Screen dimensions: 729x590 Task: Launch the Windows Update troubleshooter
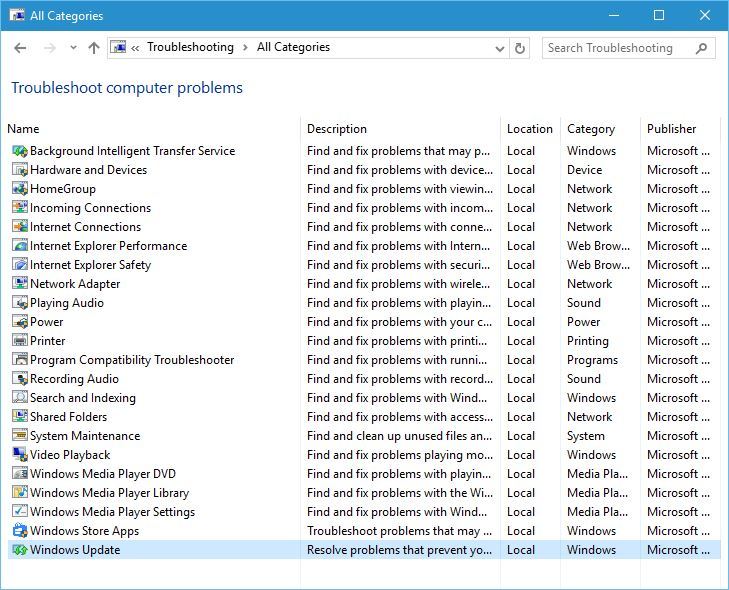click(75, 550)
